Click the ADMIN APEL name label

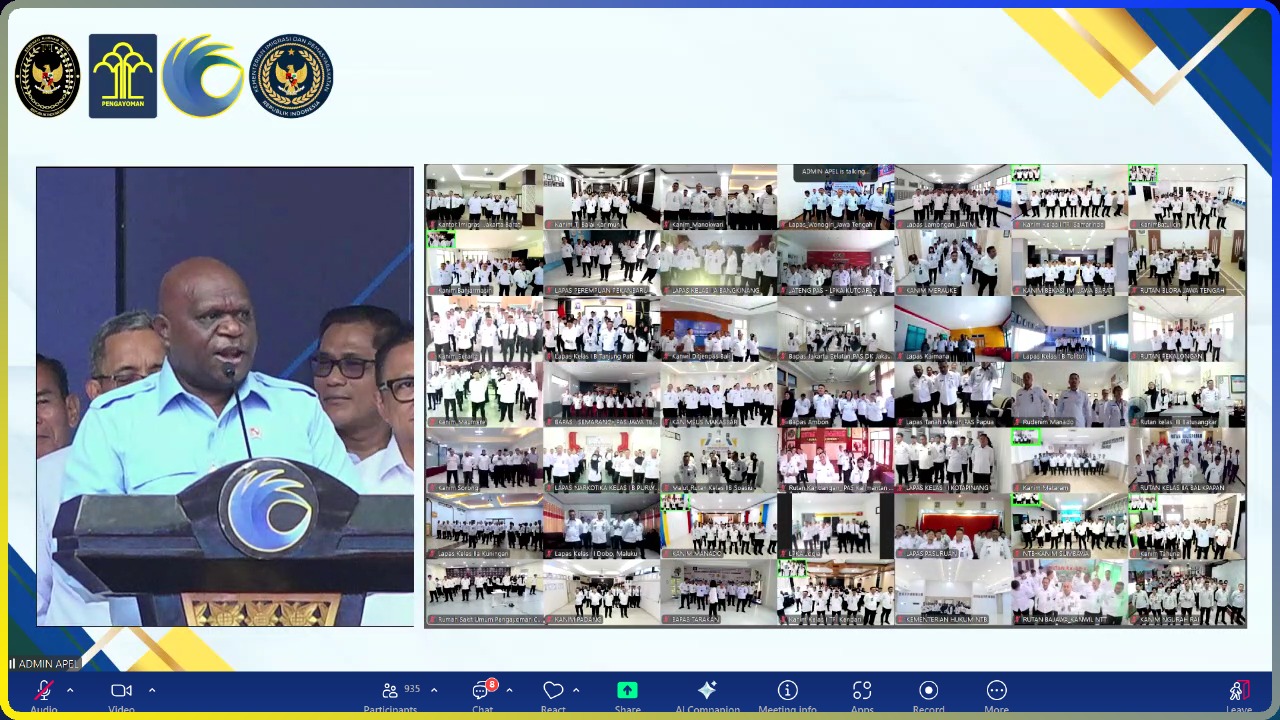coord(48,664)
